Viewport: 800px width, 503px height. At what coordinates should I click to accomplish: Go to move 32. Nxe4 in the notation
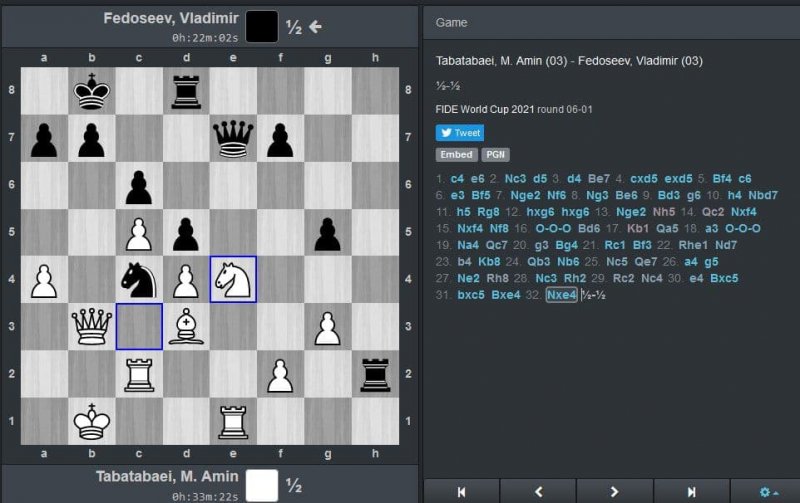pyautogui.click(x=562, y=295)
